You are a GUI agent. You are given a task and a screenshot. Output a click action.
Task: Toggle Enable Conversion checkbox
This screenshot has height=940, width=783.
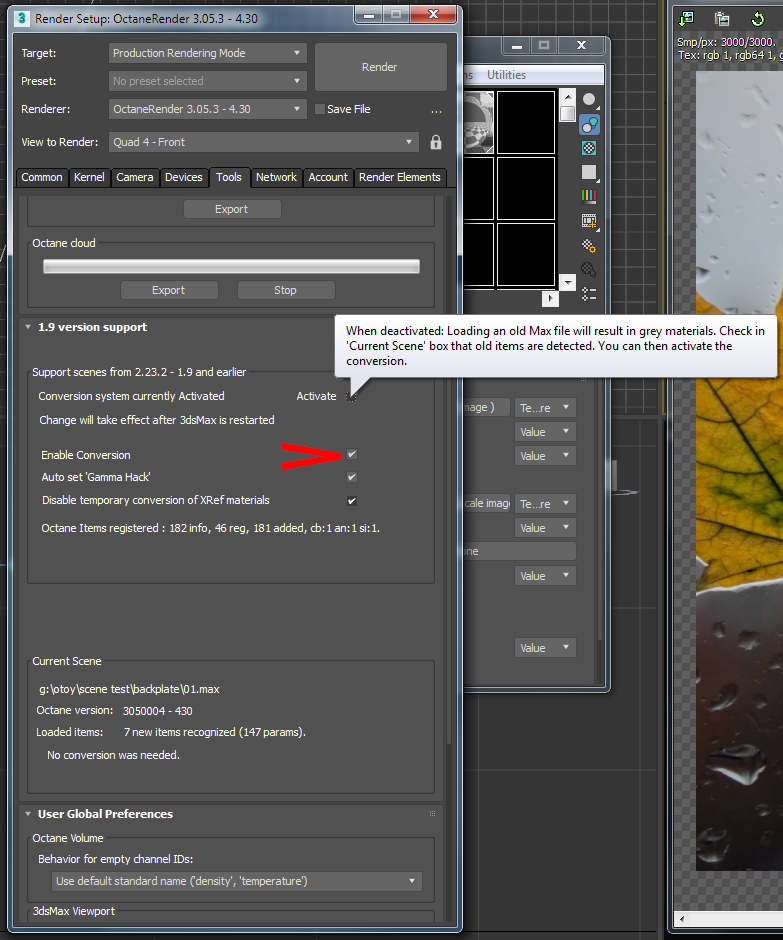(352, 454)
